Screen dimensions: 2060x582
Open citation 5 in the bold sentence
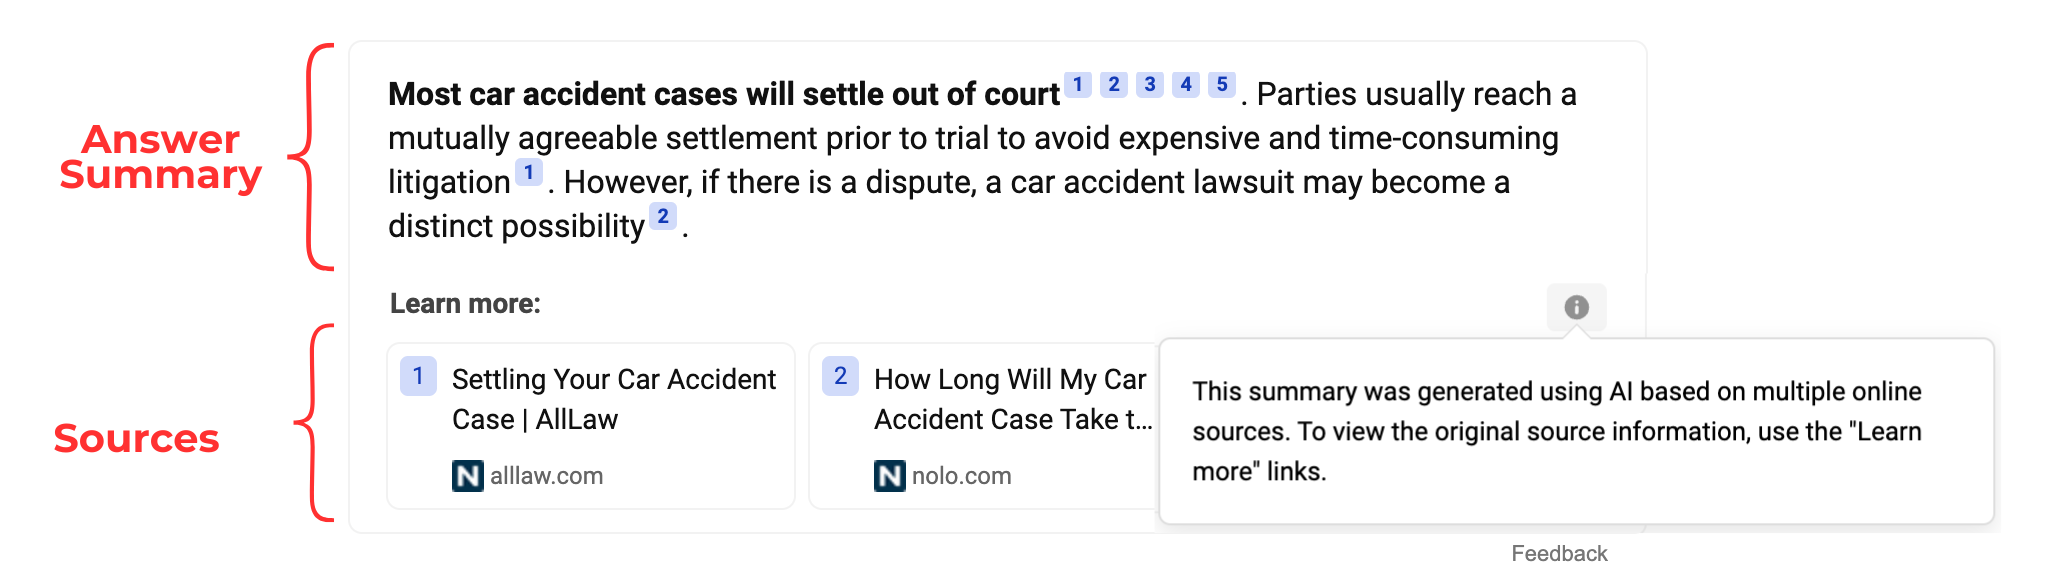[1221, 85]
